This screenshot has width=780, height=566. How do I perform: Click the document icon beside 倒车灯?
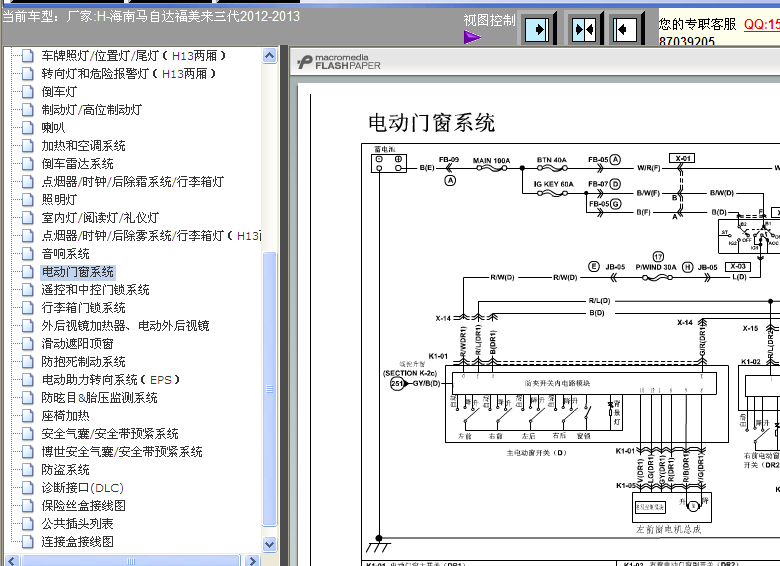click(x=28, y=92)
